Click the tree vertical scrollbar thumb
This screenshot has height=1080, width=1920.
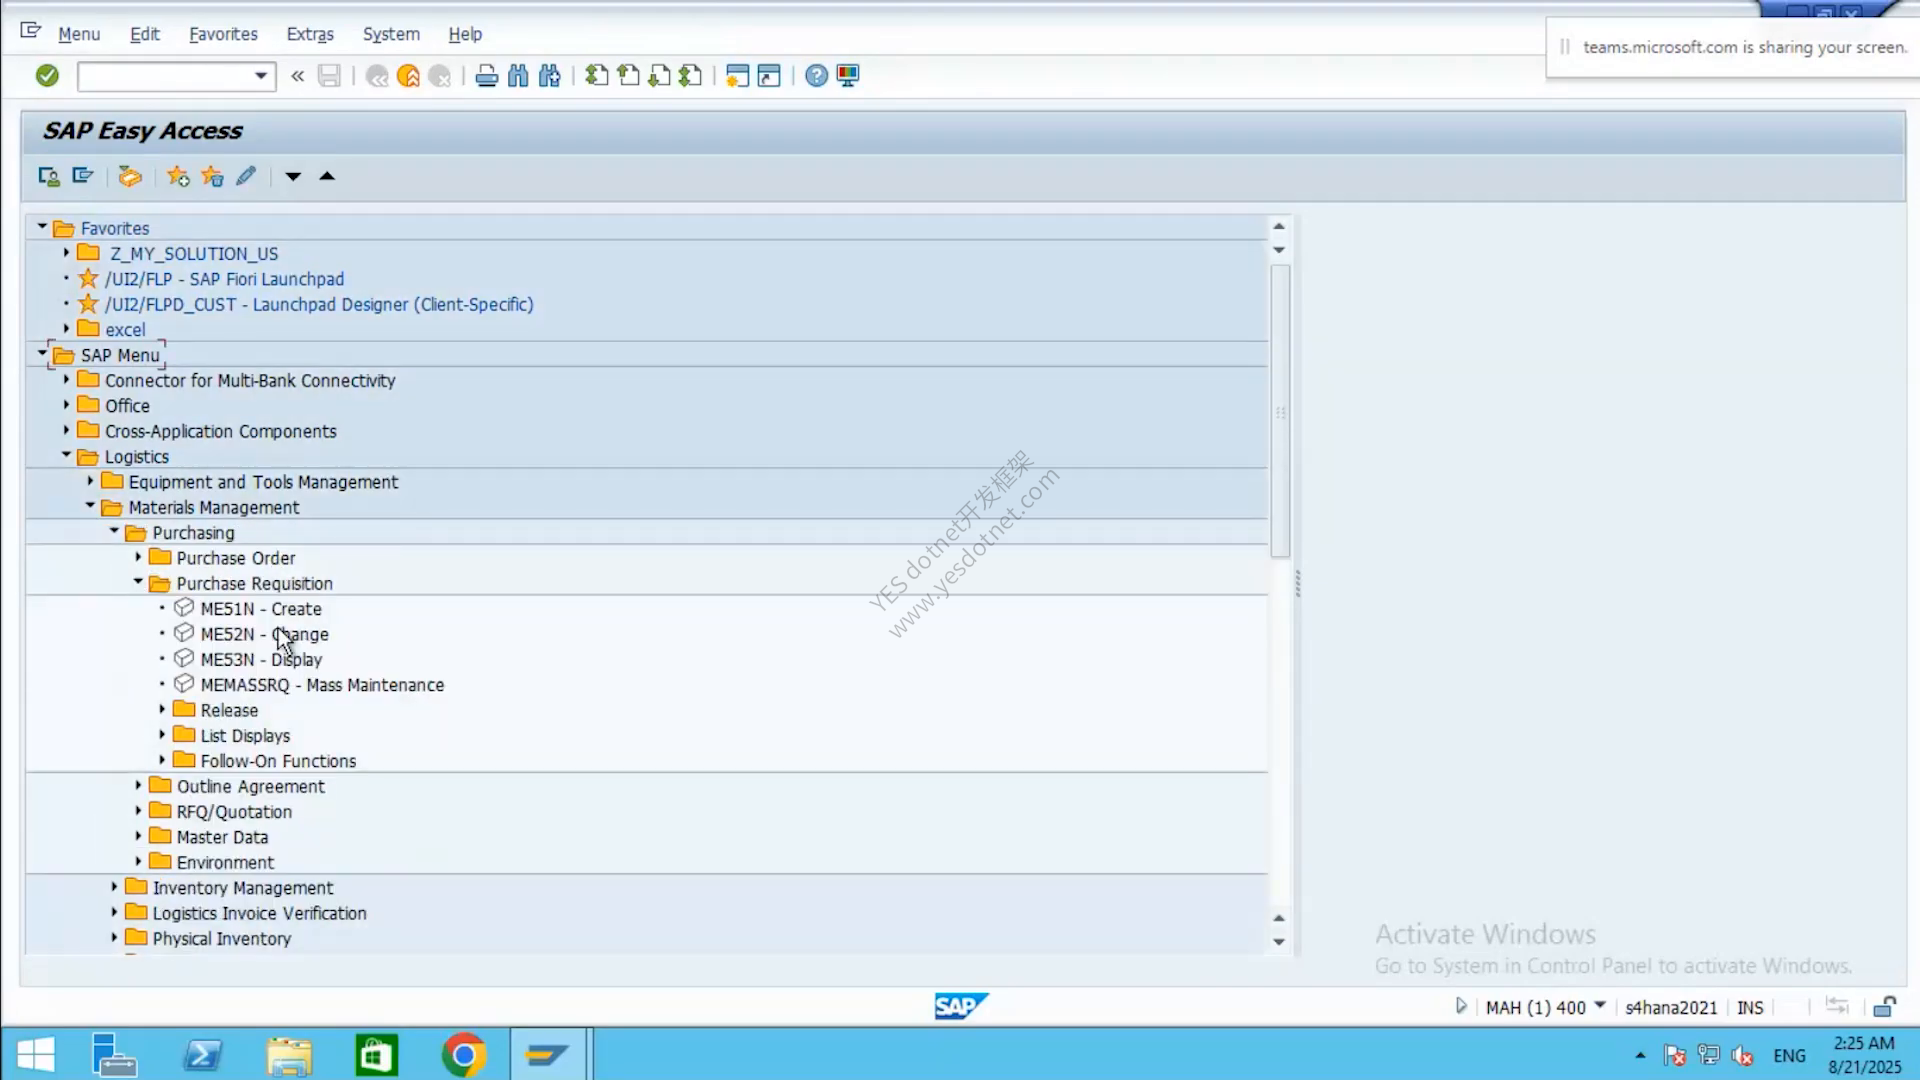click(1280, 410)
